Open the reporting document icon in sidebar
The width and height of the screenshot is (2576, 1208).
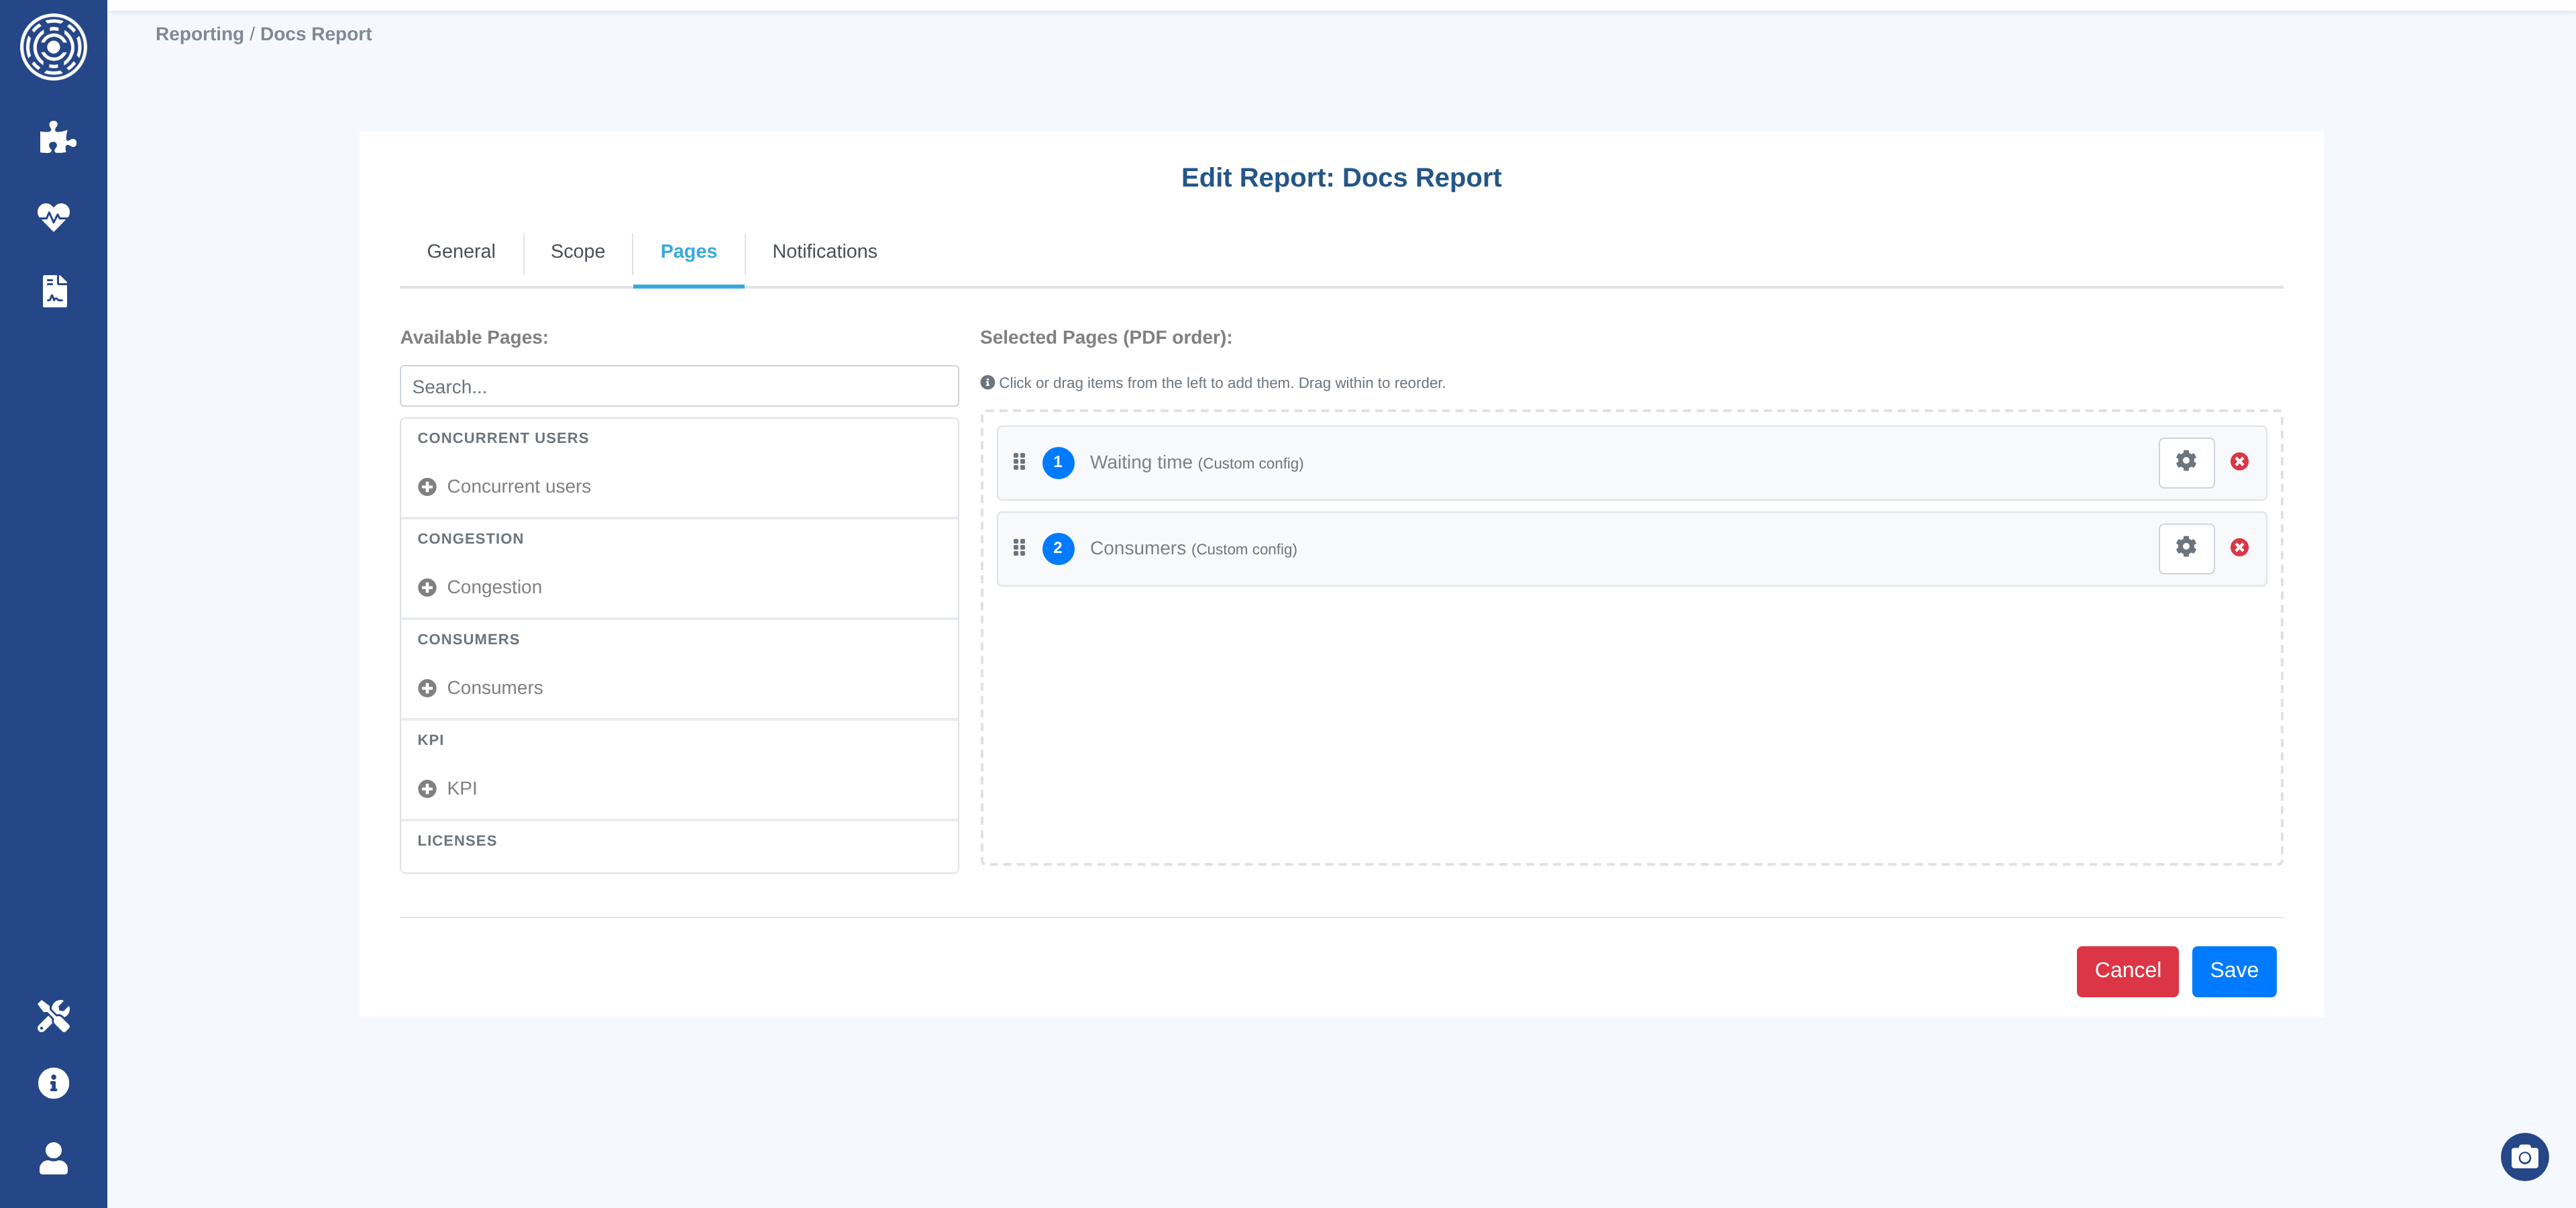click(x=55, y=291)
